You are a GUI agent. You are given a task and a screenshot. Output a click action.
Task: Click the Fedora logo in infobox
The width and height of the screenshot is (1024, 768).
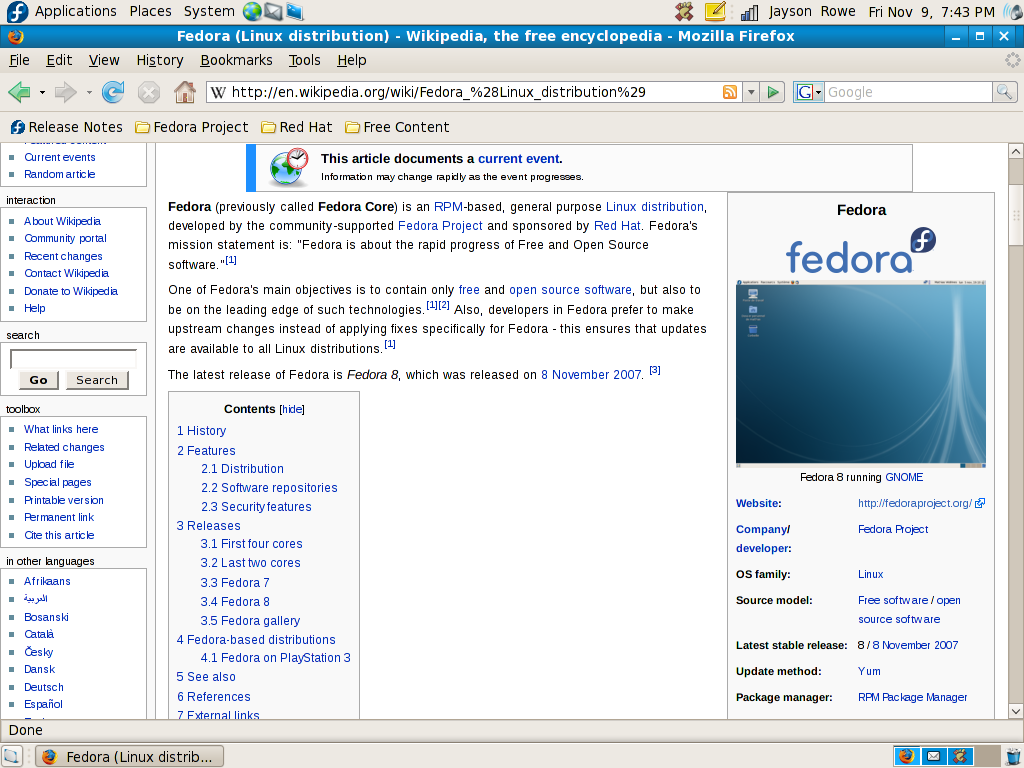click(861, 251)
